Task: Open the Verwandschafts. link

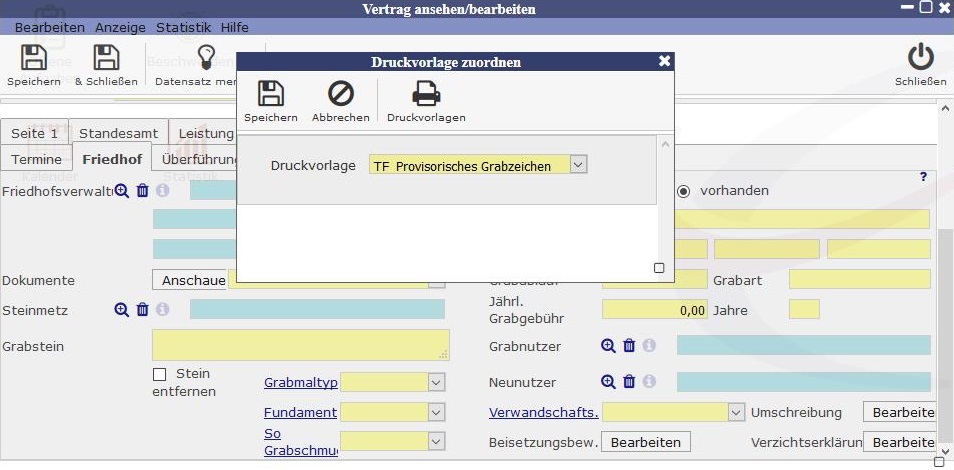Action: click(543, 412)
